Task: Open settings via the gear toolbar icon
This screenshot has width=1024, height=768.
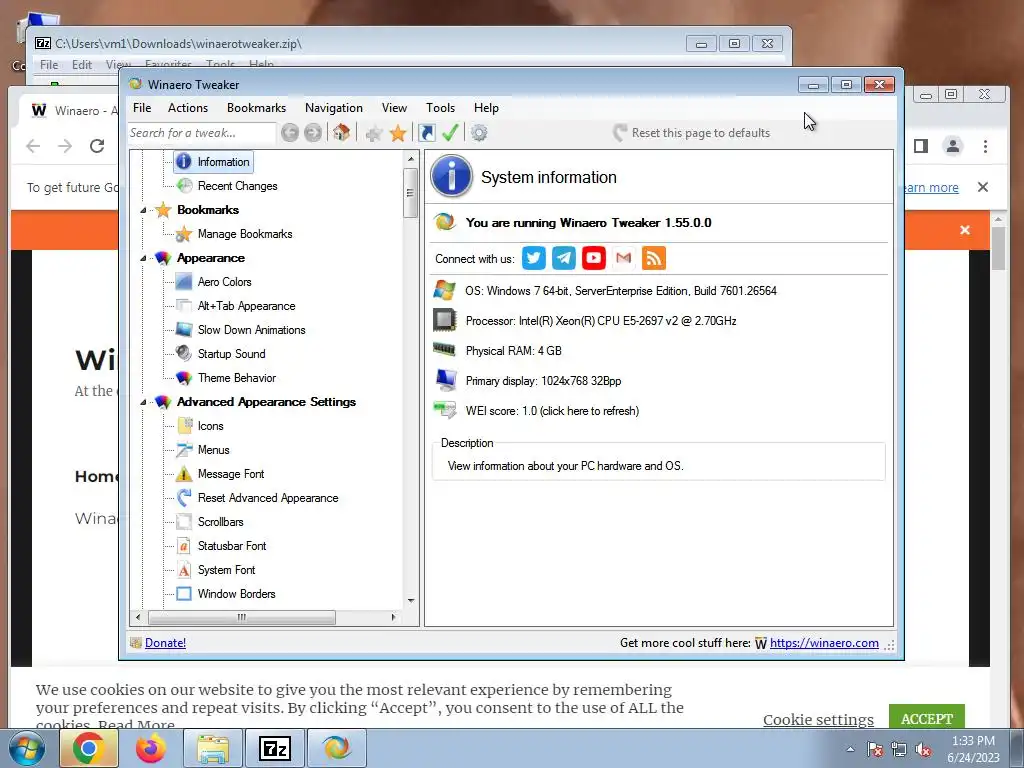Action: coord(479,133)
